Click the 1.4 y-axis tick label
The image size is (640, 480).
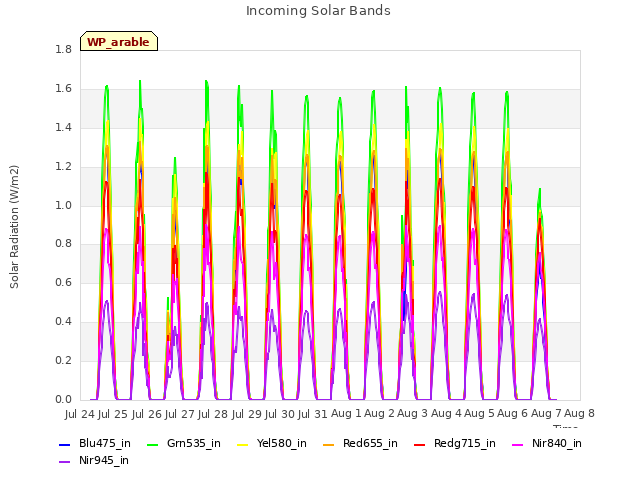[63, 127]
